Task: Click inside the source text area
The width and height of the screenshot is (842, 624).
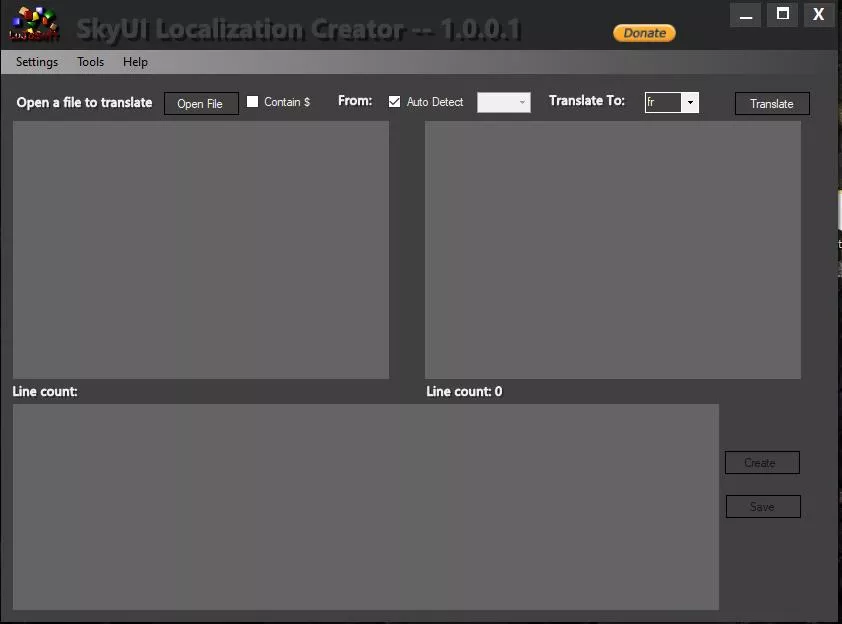Action: (x=201, y=250)
